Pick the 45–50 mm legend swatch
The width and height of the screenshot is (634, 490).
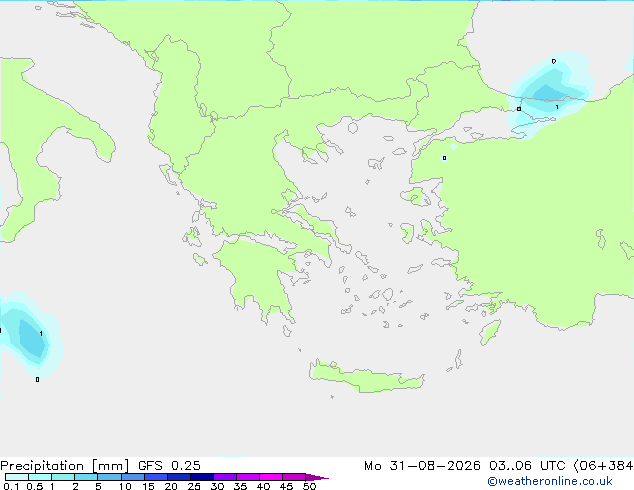pyautogui.click(x=294, y=477)
